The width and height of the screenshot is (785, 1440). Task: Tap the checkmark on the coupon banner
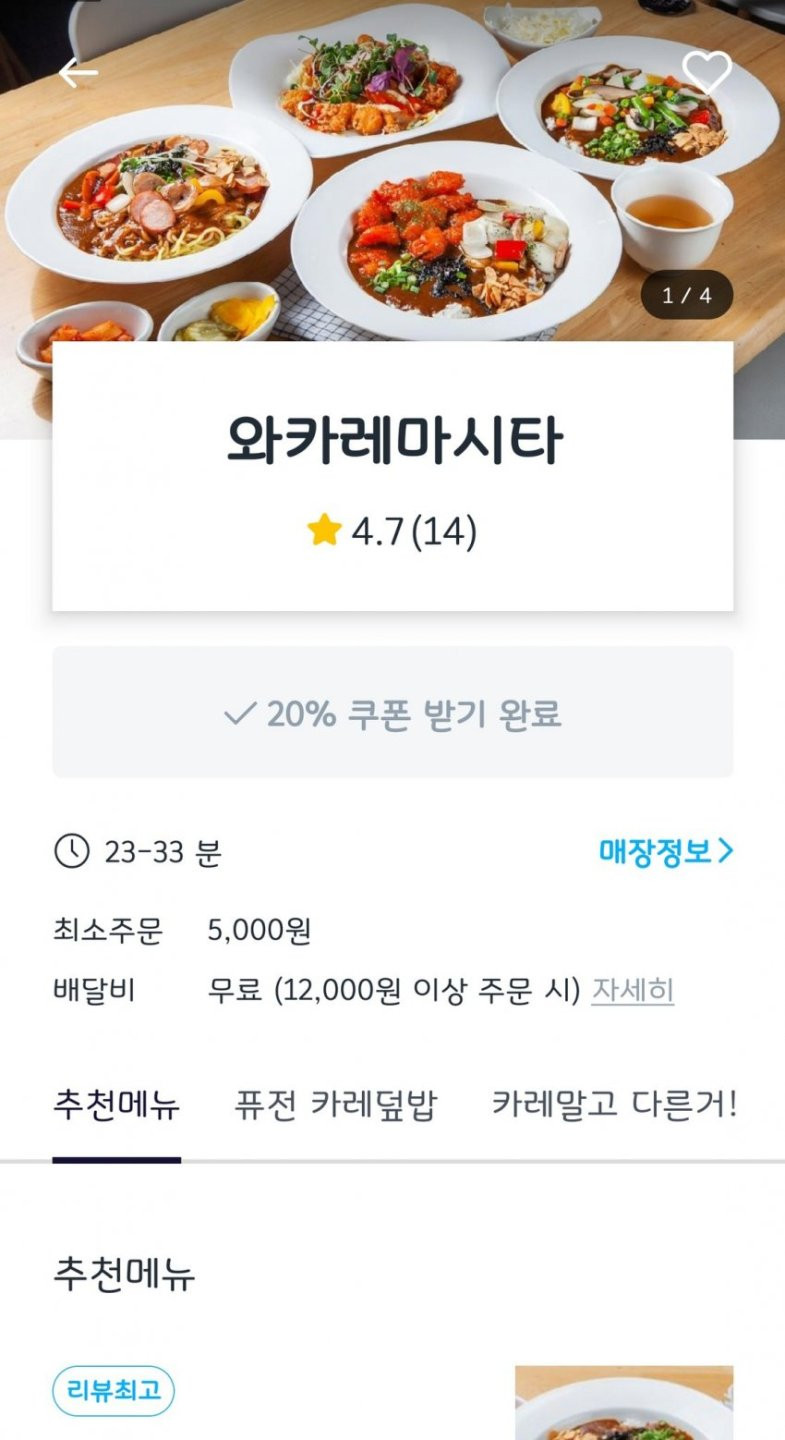[x=240, y=714]
